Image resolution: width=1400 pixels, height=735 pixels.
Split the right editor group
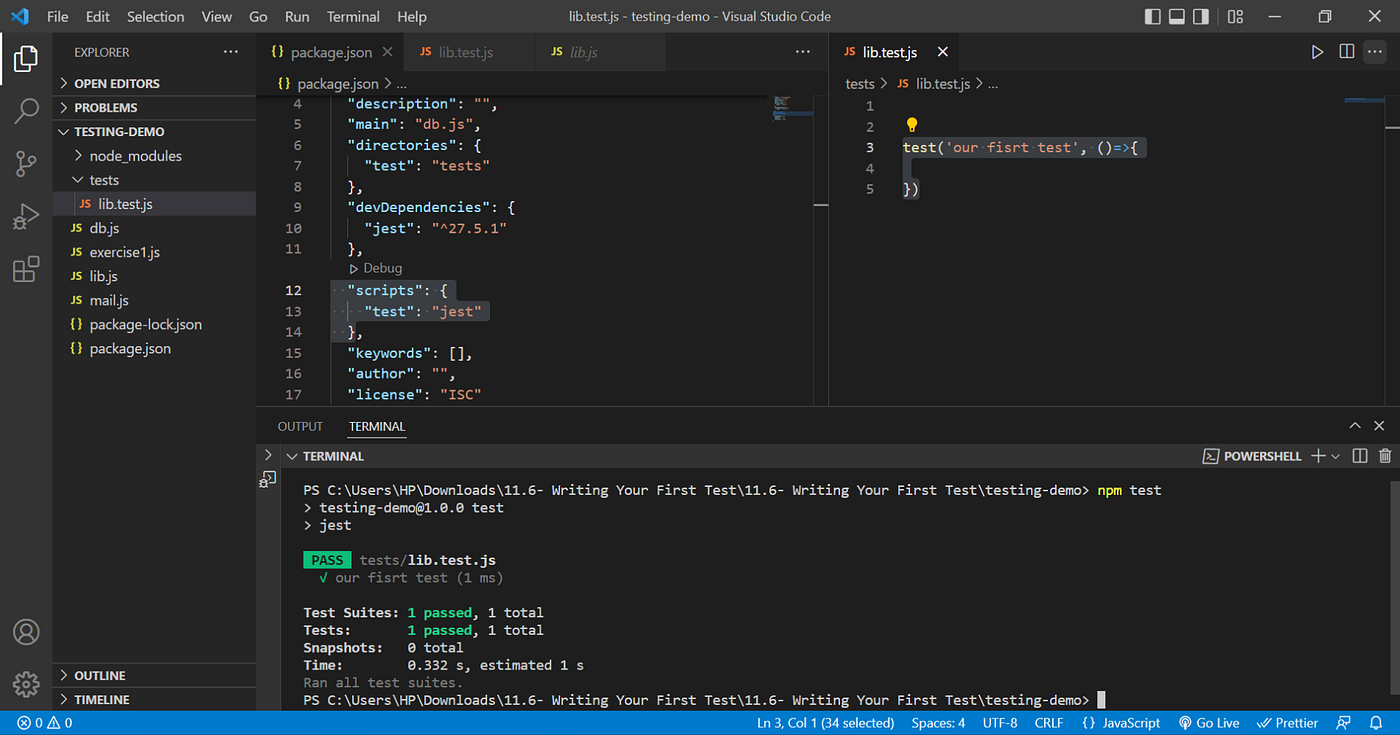pyautogui.click(x=1347, y=52)
